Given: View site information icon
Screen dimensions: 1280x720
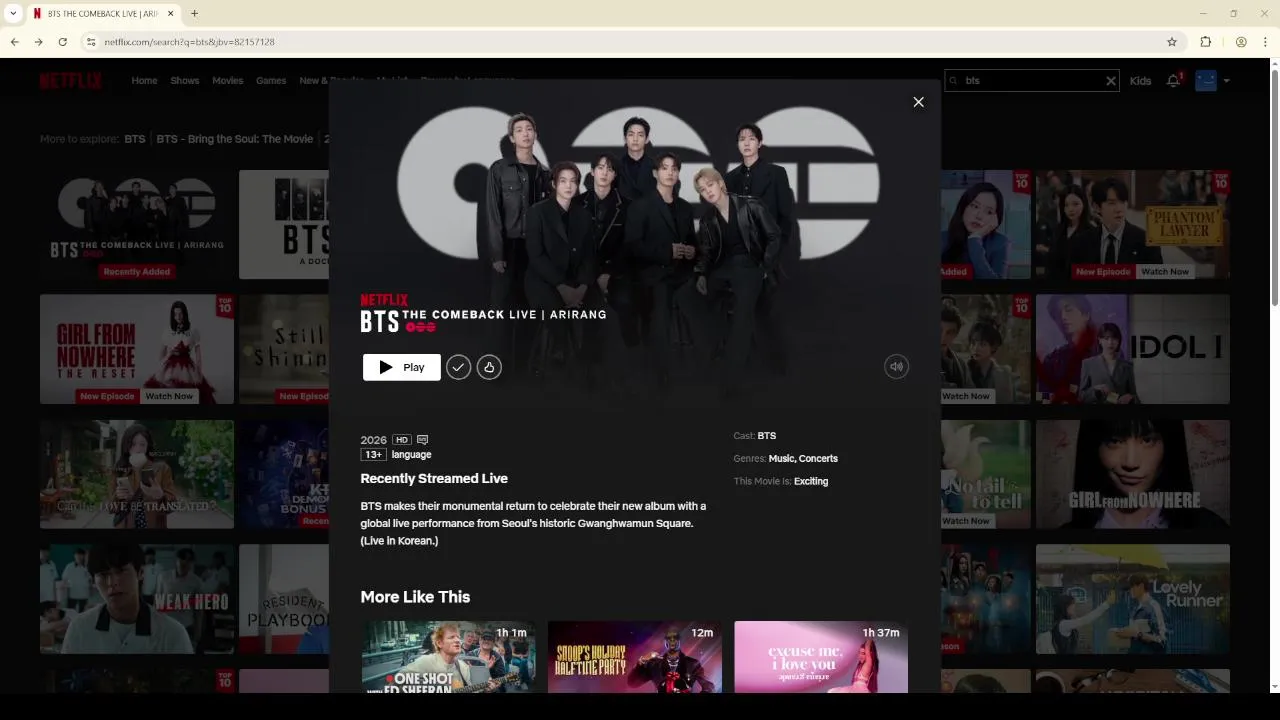Looking at the screenshot, I should point(91,42).
